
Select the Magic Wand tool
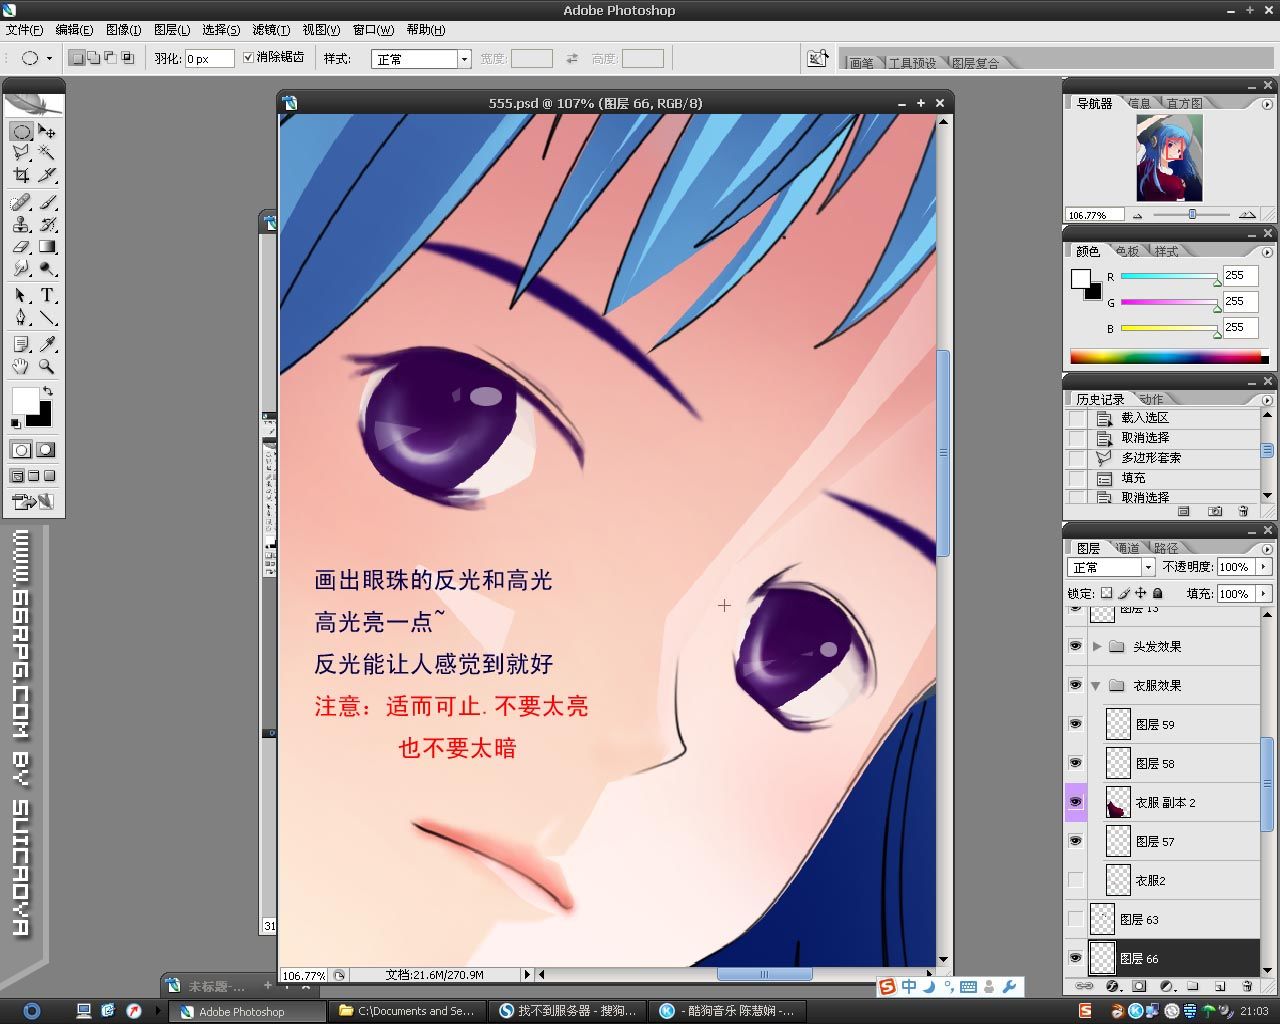(x=47, y=153)
